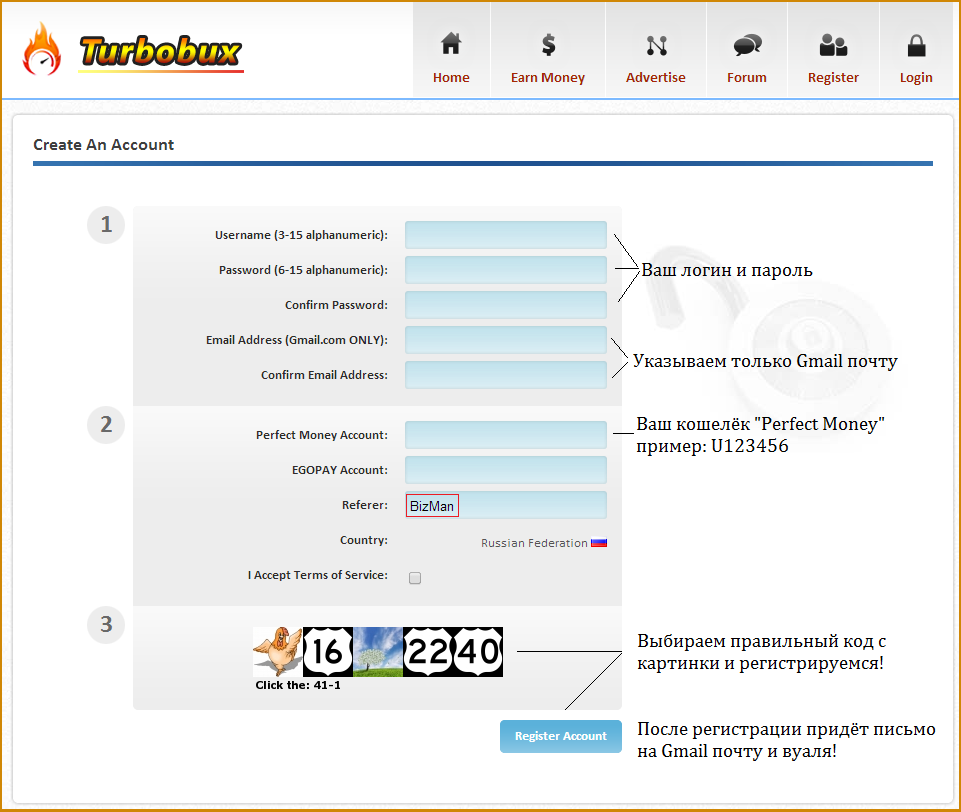Click the Login padlock icon

click(916, 45)
